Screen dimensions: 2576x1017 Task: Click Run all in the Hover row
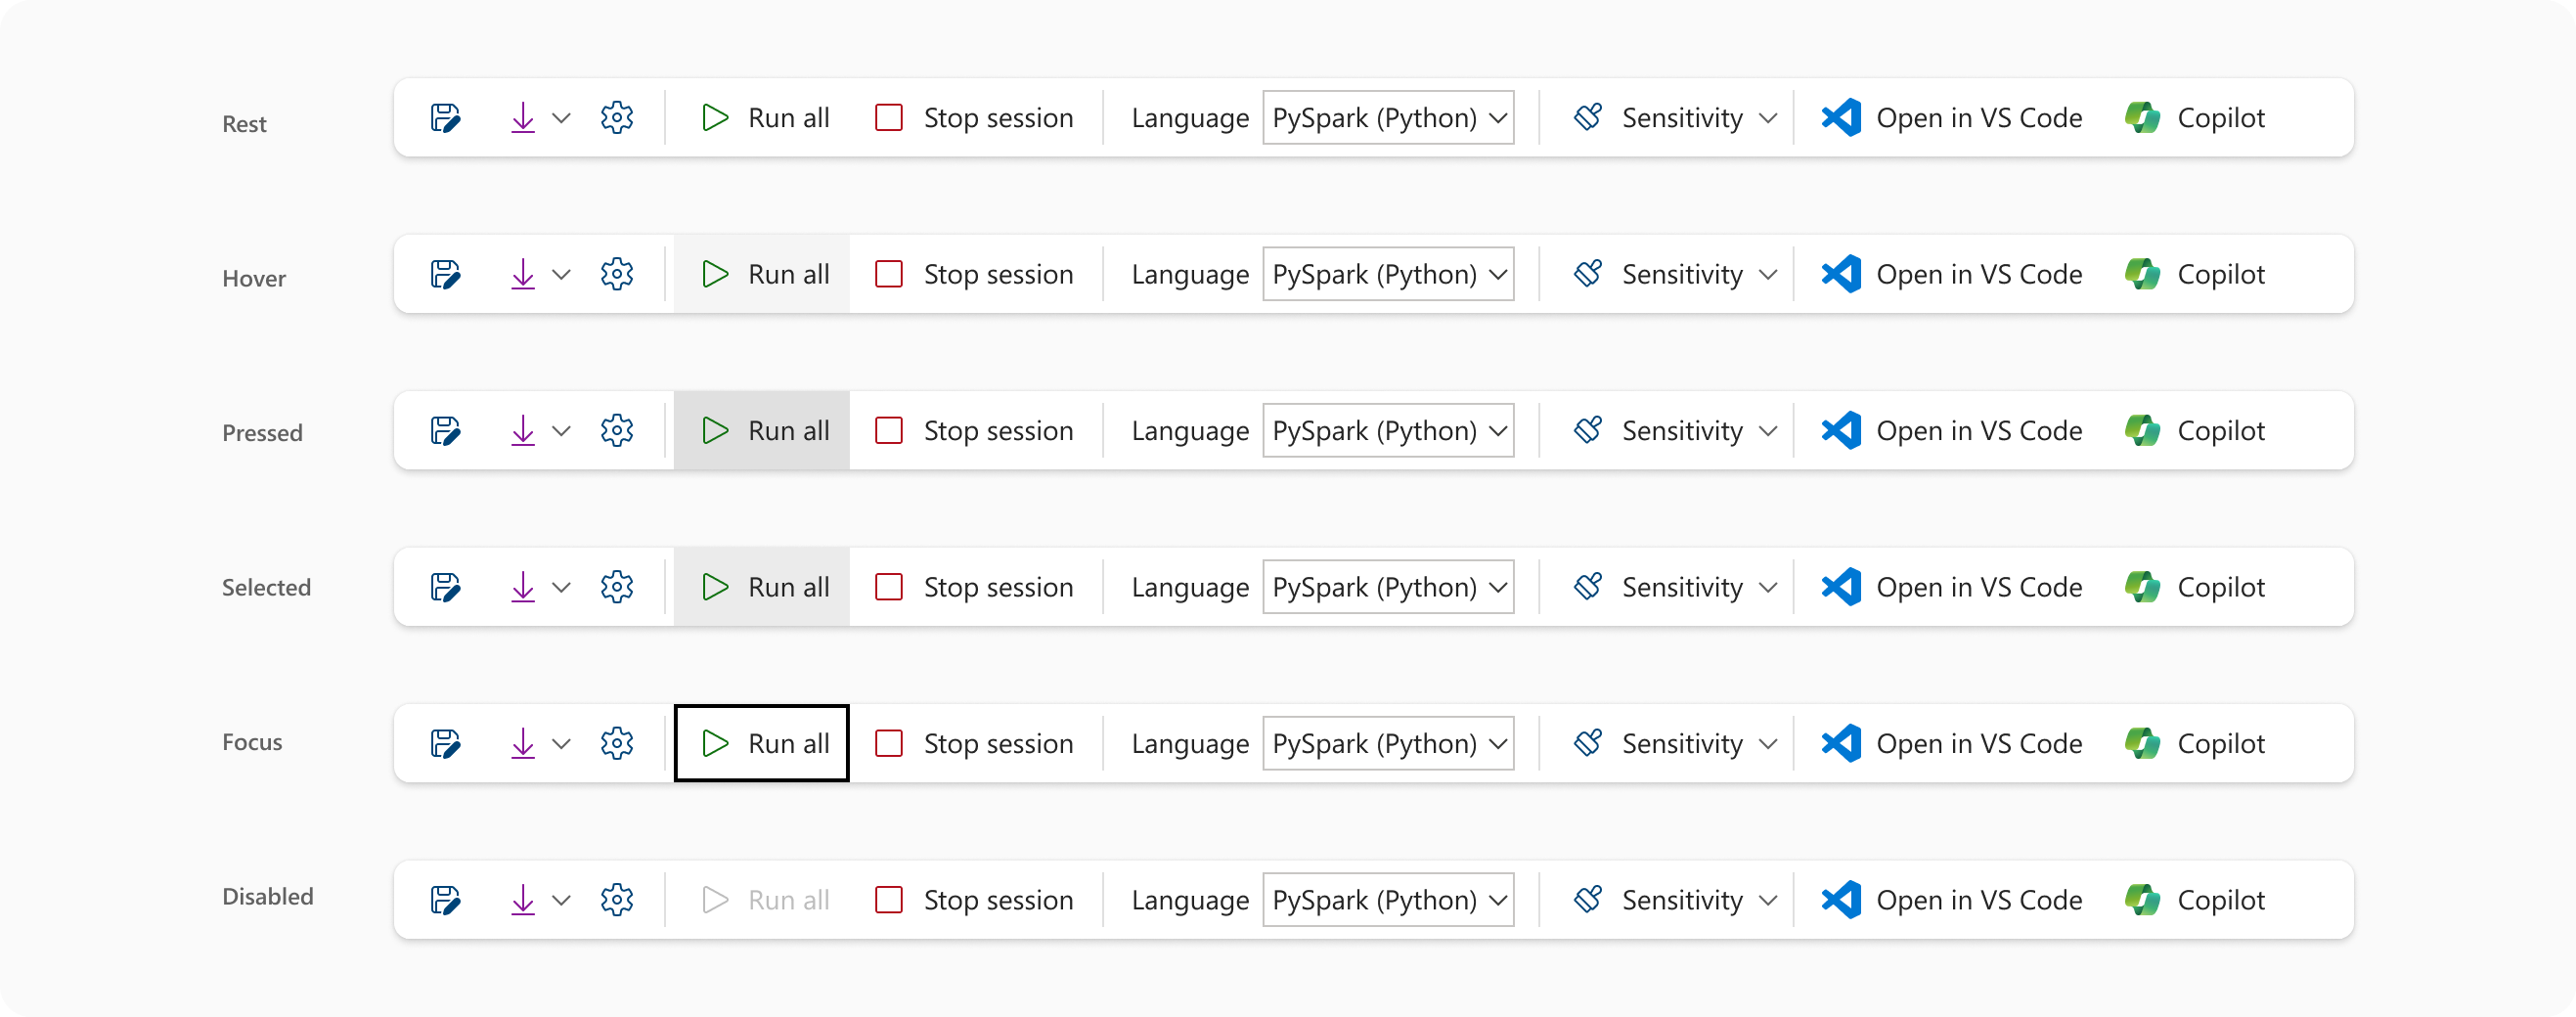click(x=762, y=274)
